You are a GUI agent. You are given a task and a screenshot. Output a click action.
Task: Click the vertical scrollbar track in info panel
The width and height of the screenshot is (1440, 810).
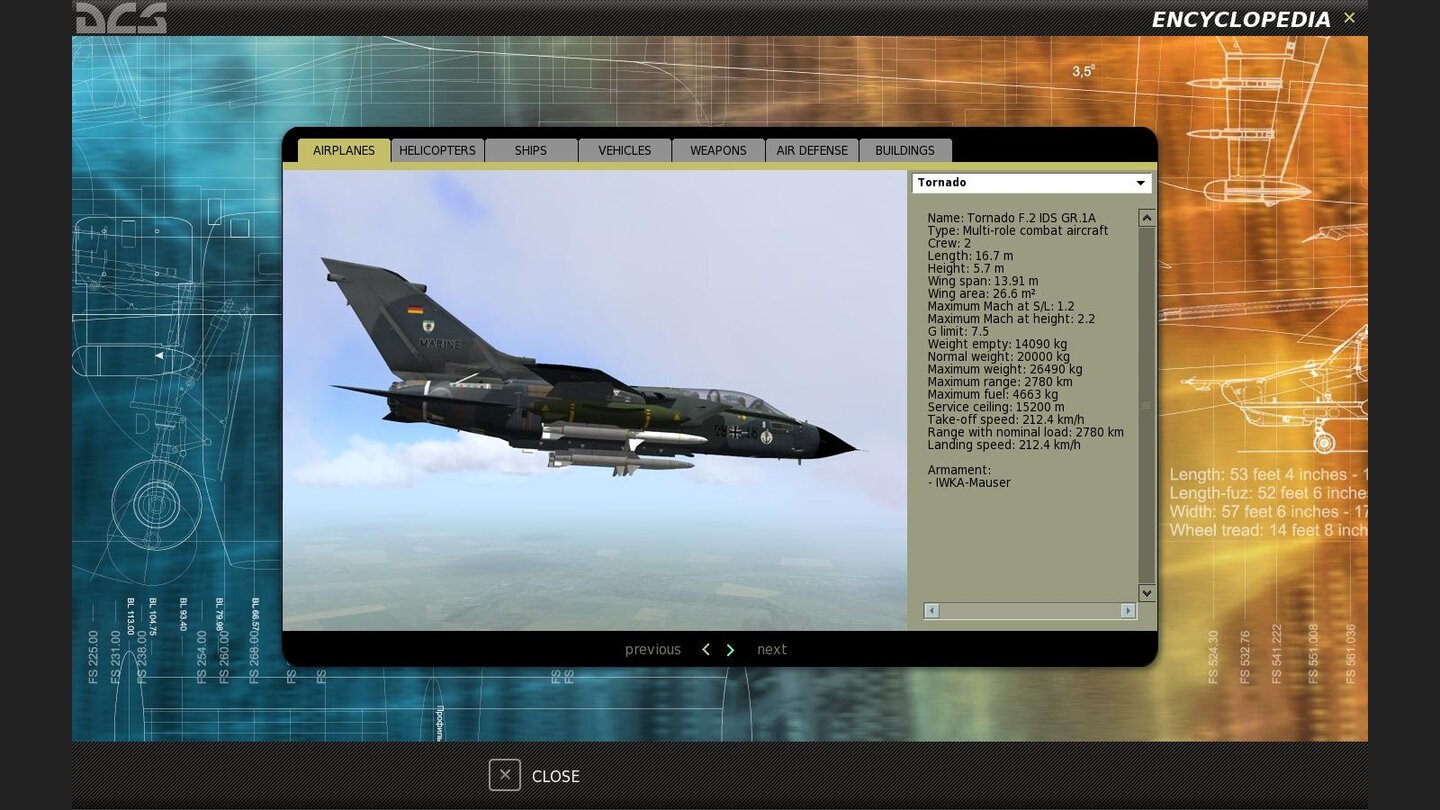point(1147,405)
